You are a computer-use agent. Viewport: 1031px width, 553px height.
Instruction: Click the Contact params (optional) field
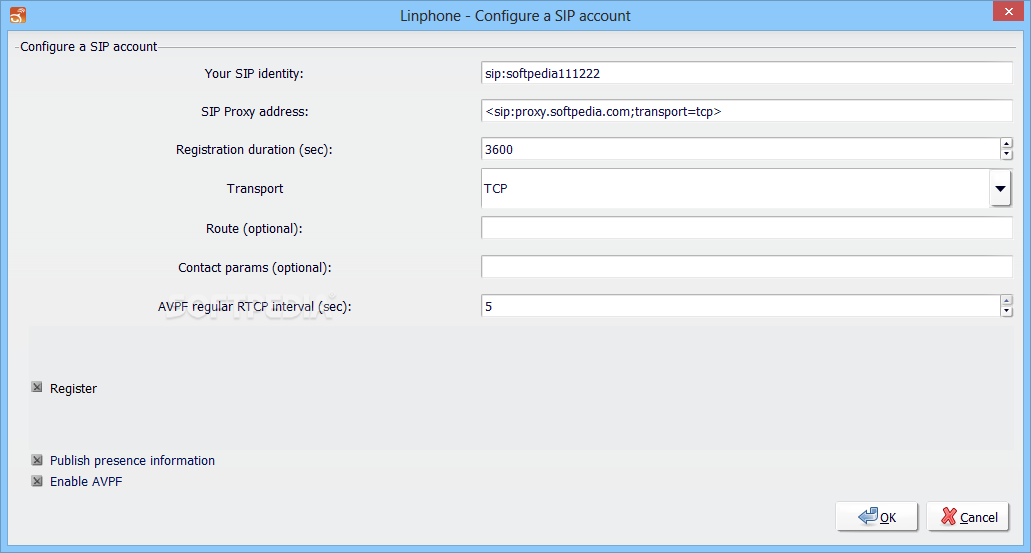(x=746, y=267)
